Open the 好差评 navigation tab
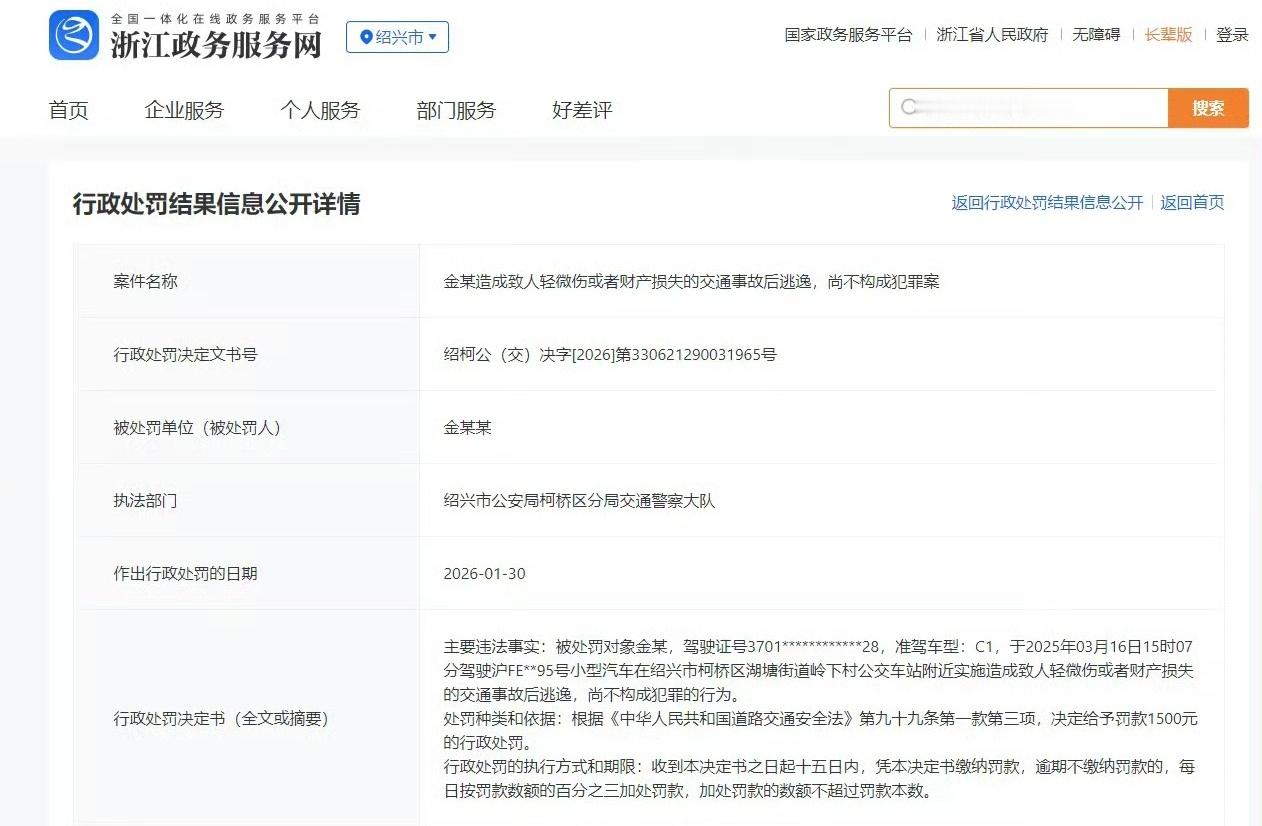The image size is (1262, 826). pos(580,111)
